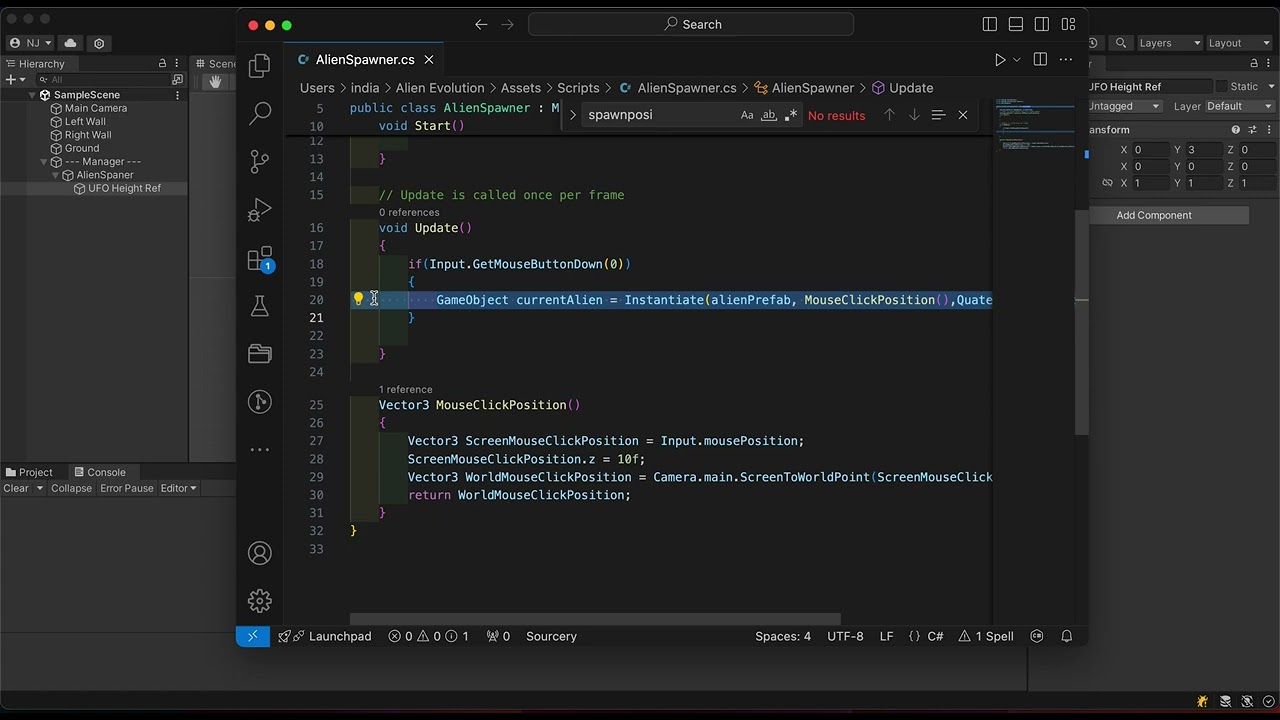Viewport: 1280px width, 720px height.
Task: Open Unity cloud services icon
Action: coord(70,43)
